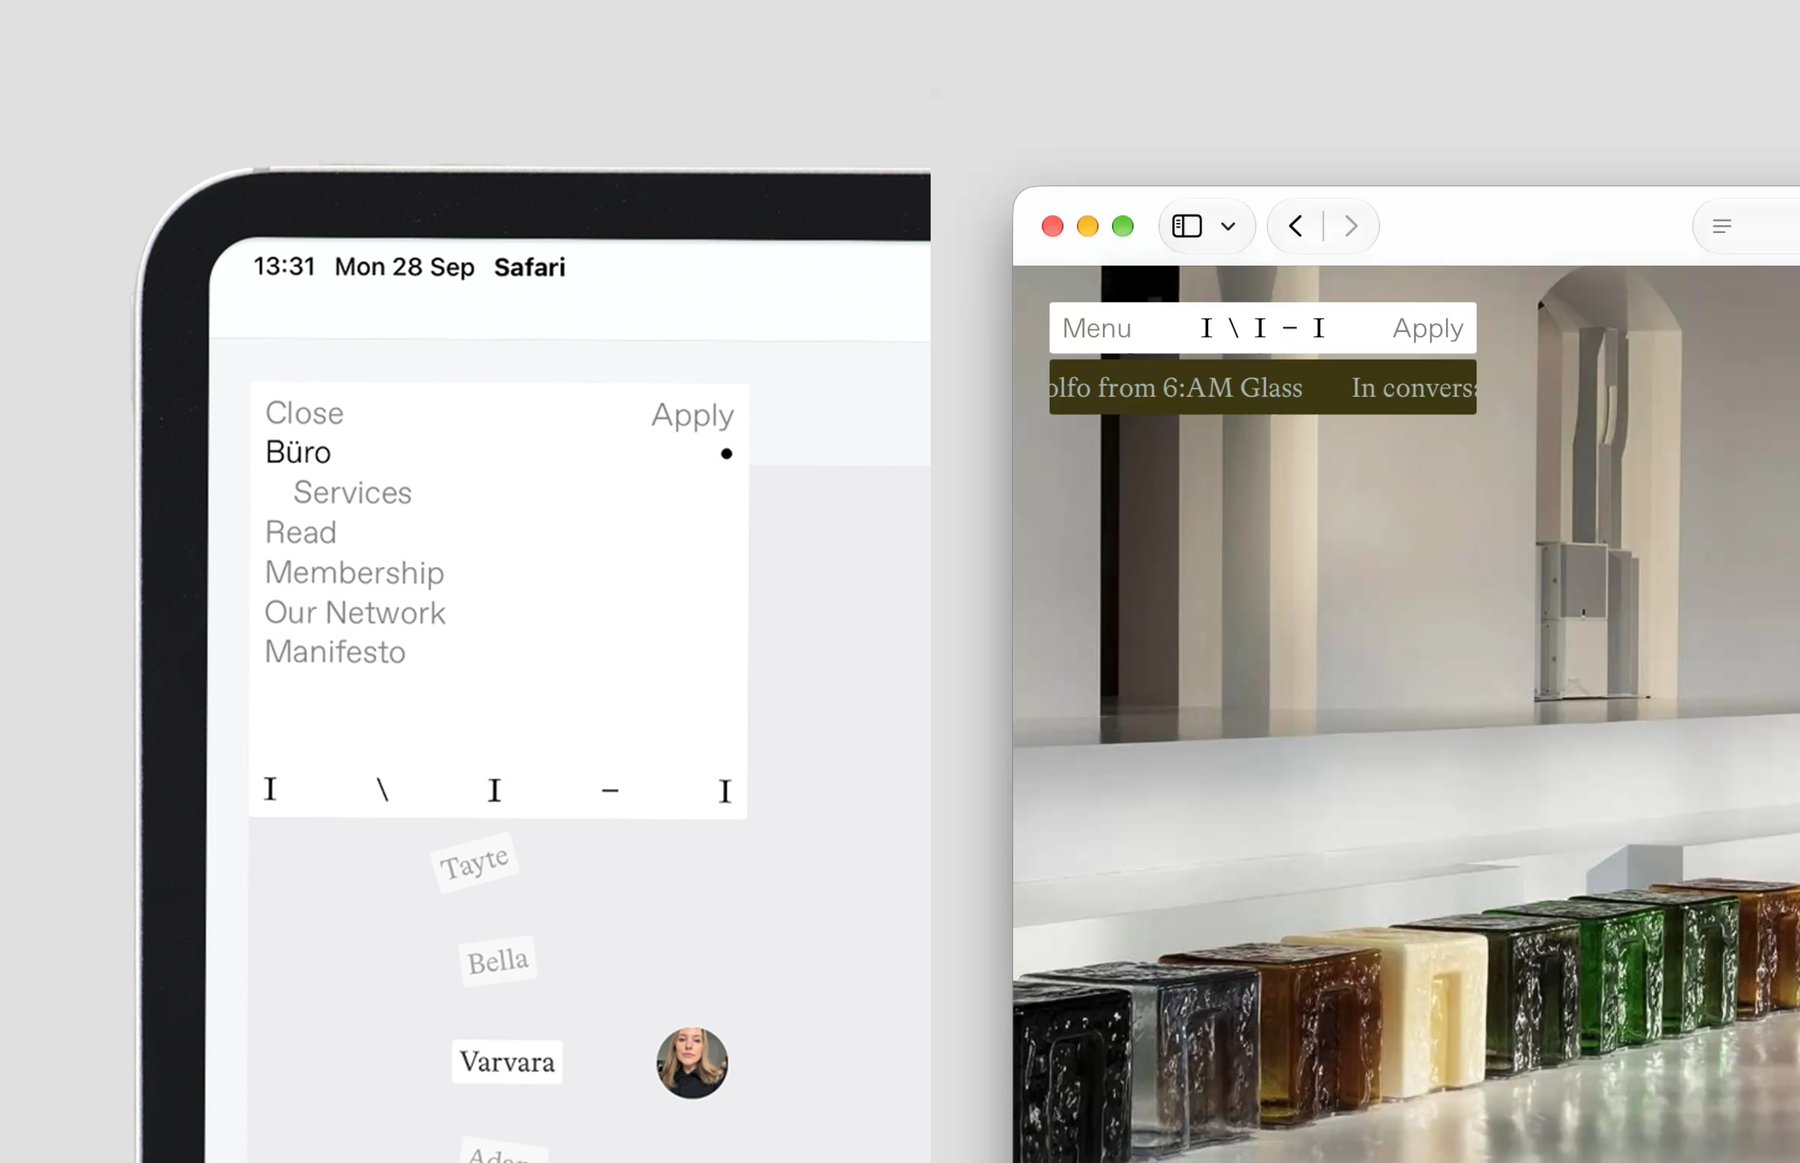Open the Manifesto menu item
The image size is (1800, 1163).
335,652
